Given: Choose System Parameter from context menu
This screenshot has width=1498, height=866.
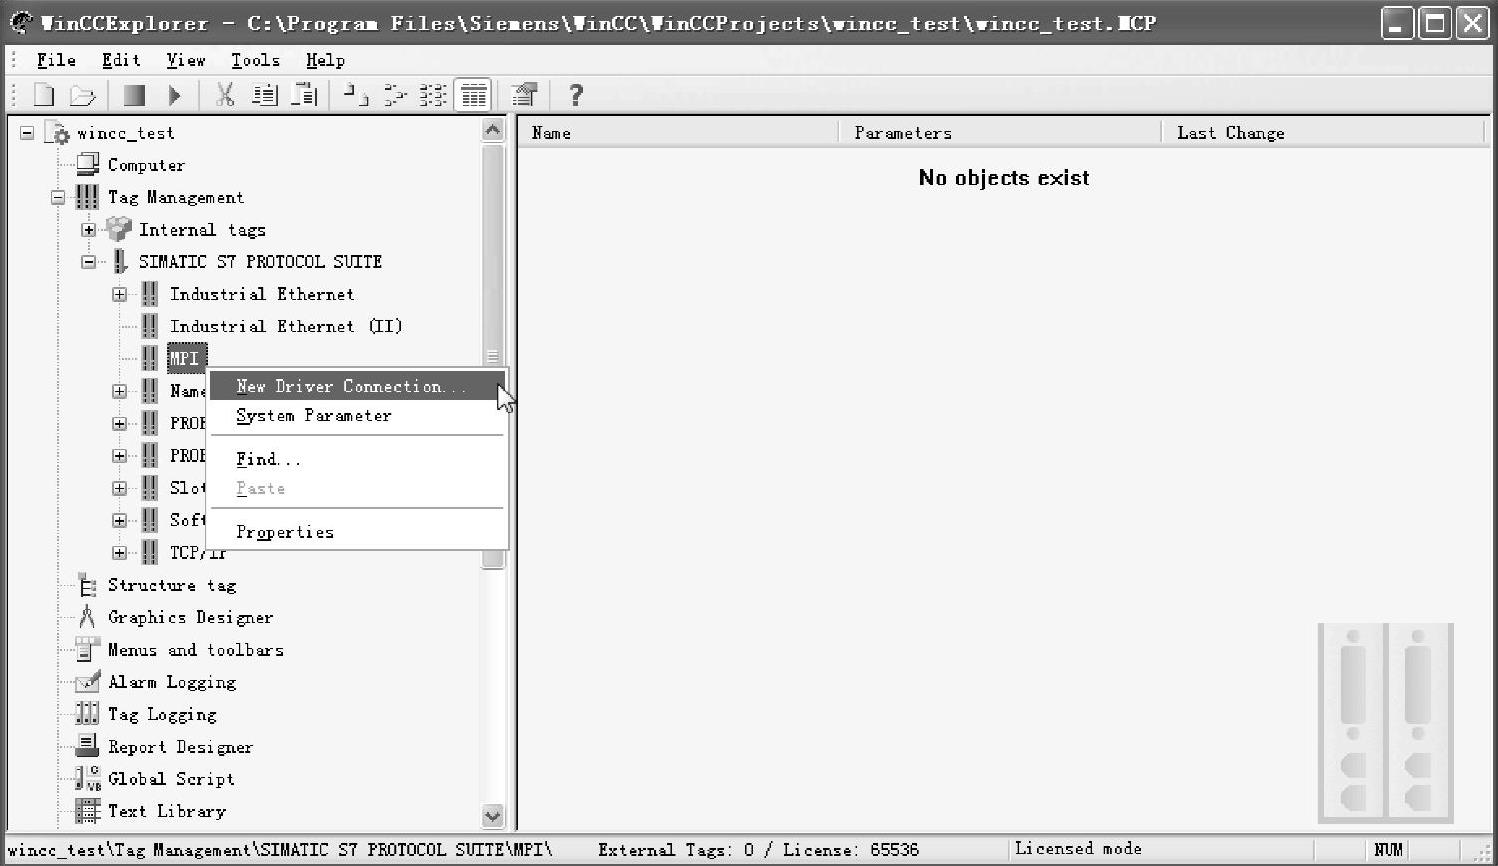Looking at the screenshot, I should click(x=357, y=416).
